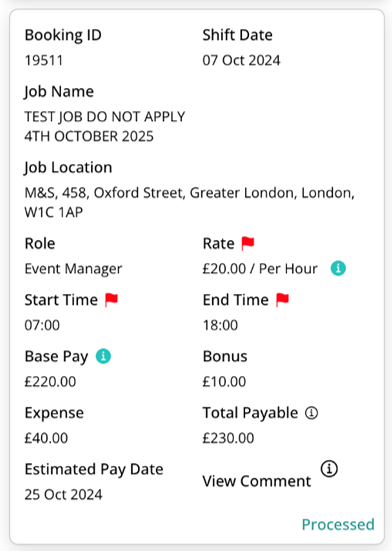The width and height of the screenshot is (392, 554).
Task: Click the estimated pay date 25 Oct 2024
Action: point(63,494)
